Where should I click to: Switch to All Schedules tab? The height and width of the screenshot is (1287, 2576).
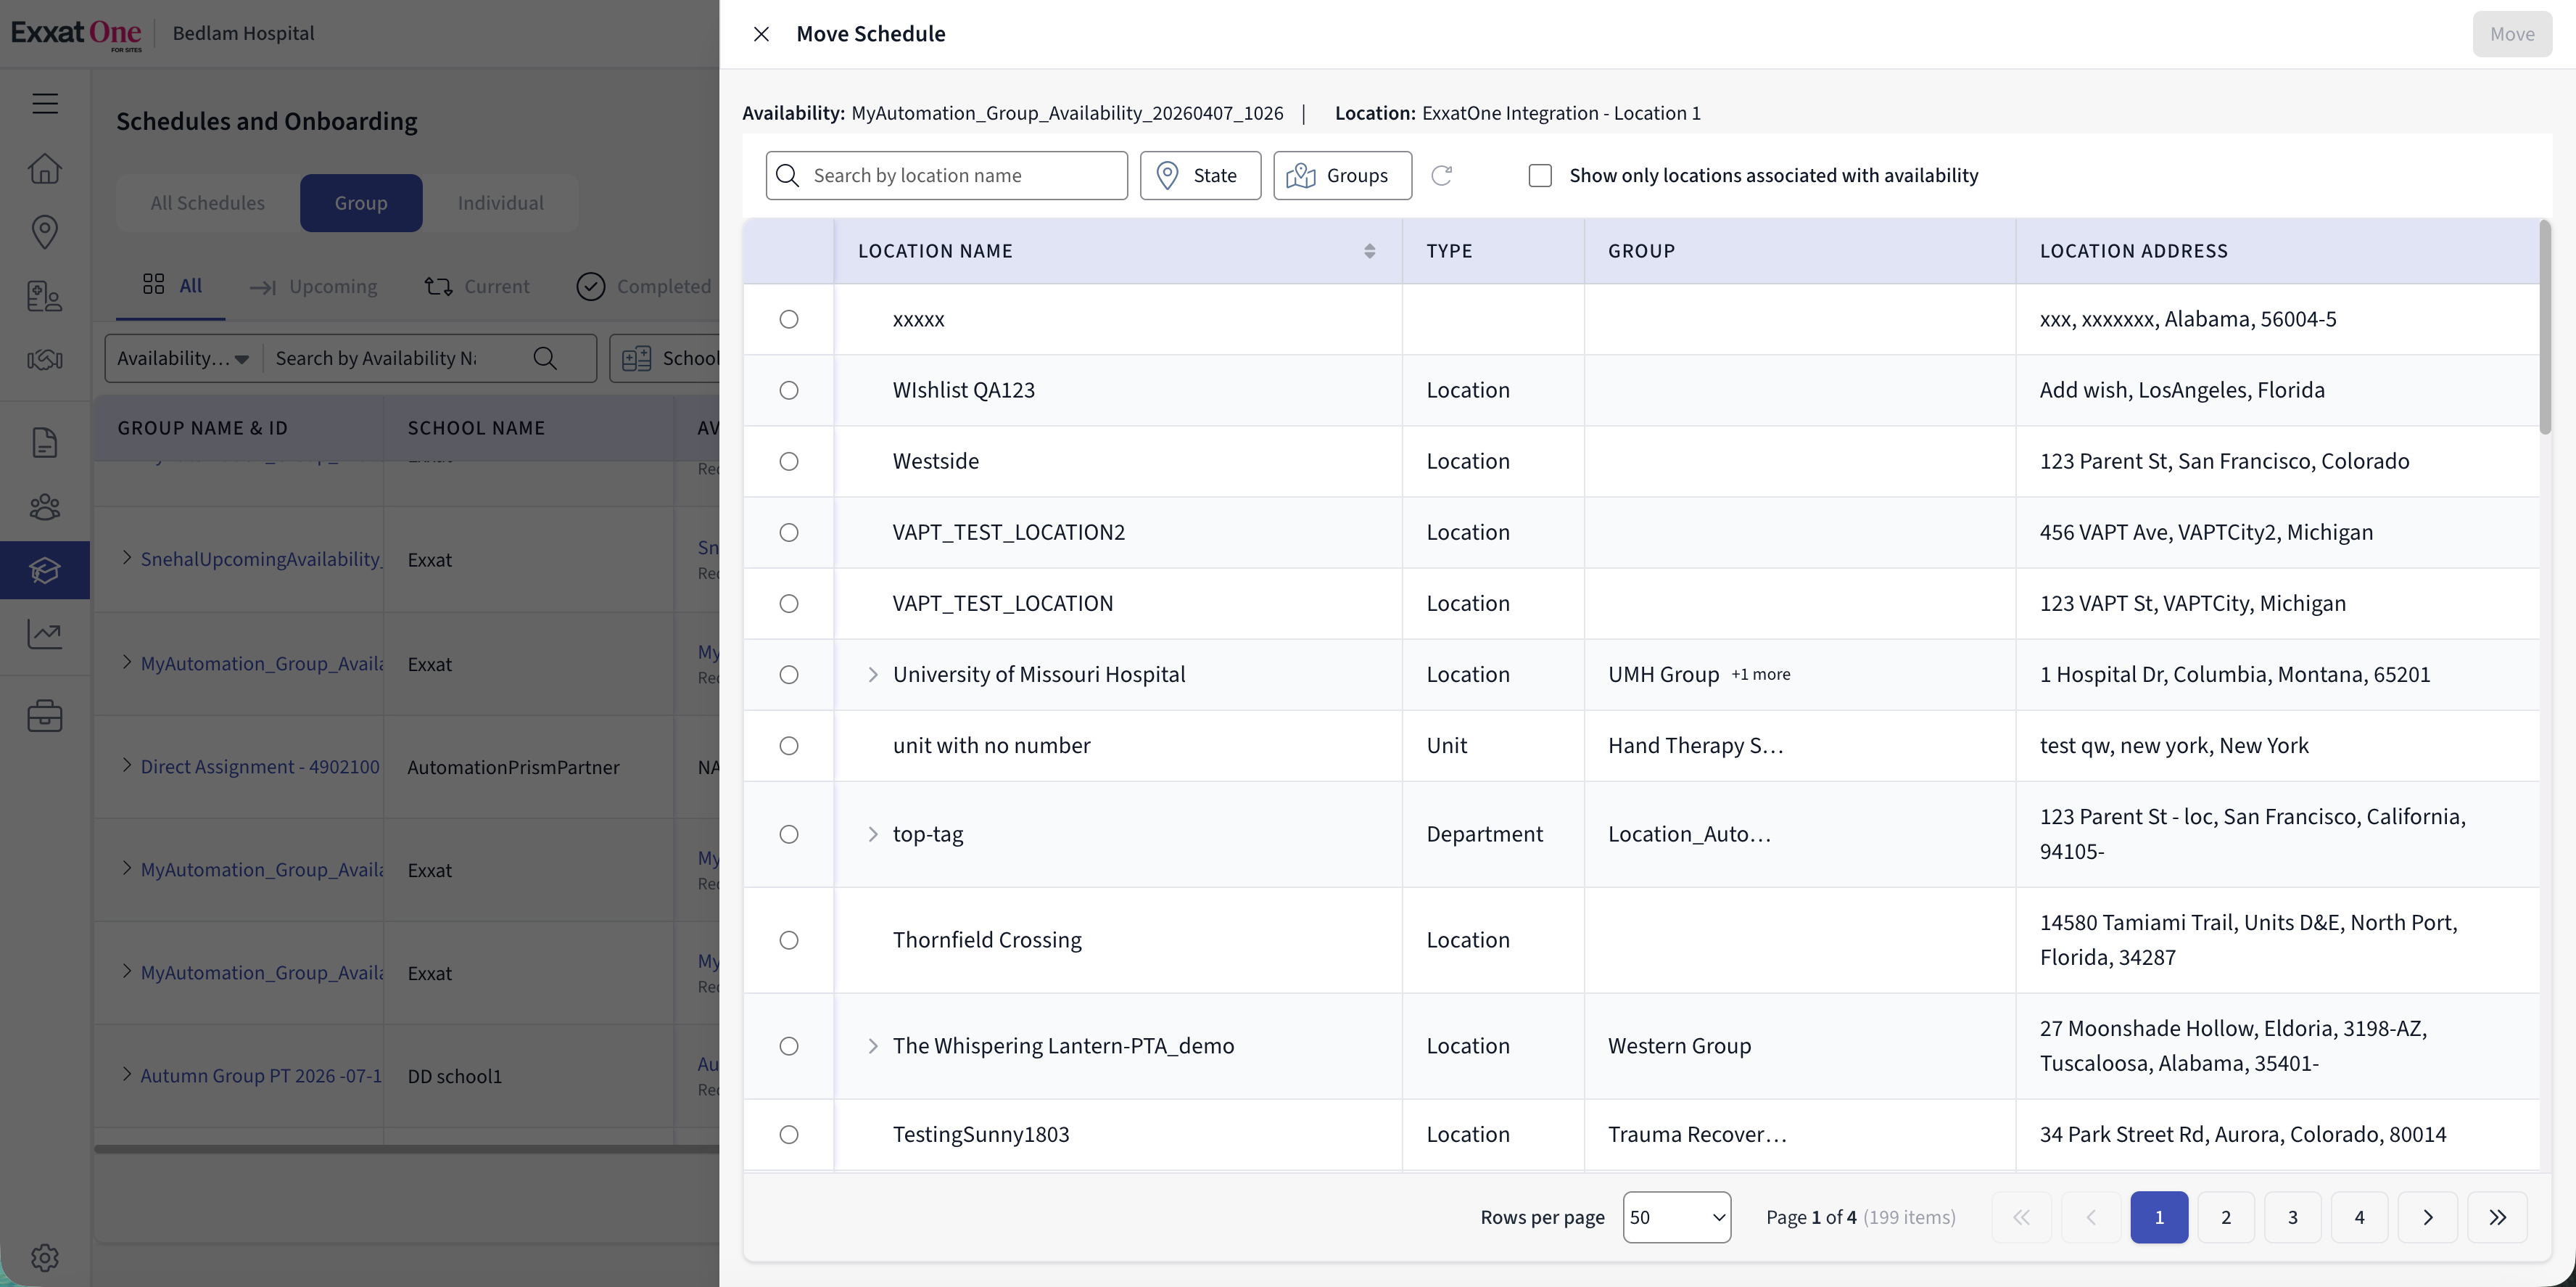pos(208,203)
